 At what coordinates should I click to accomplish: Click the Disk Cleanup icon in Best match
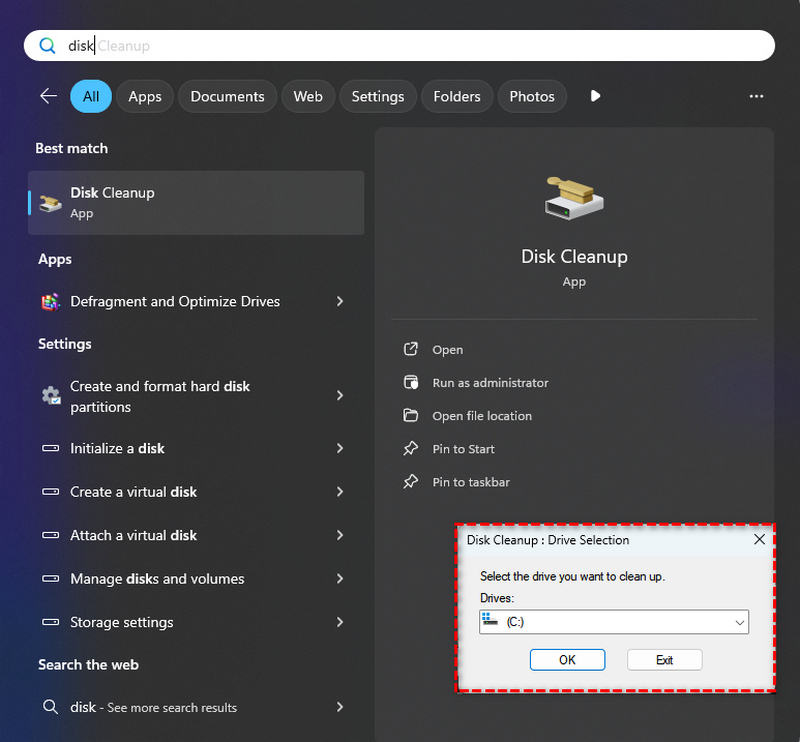(51, 203)
